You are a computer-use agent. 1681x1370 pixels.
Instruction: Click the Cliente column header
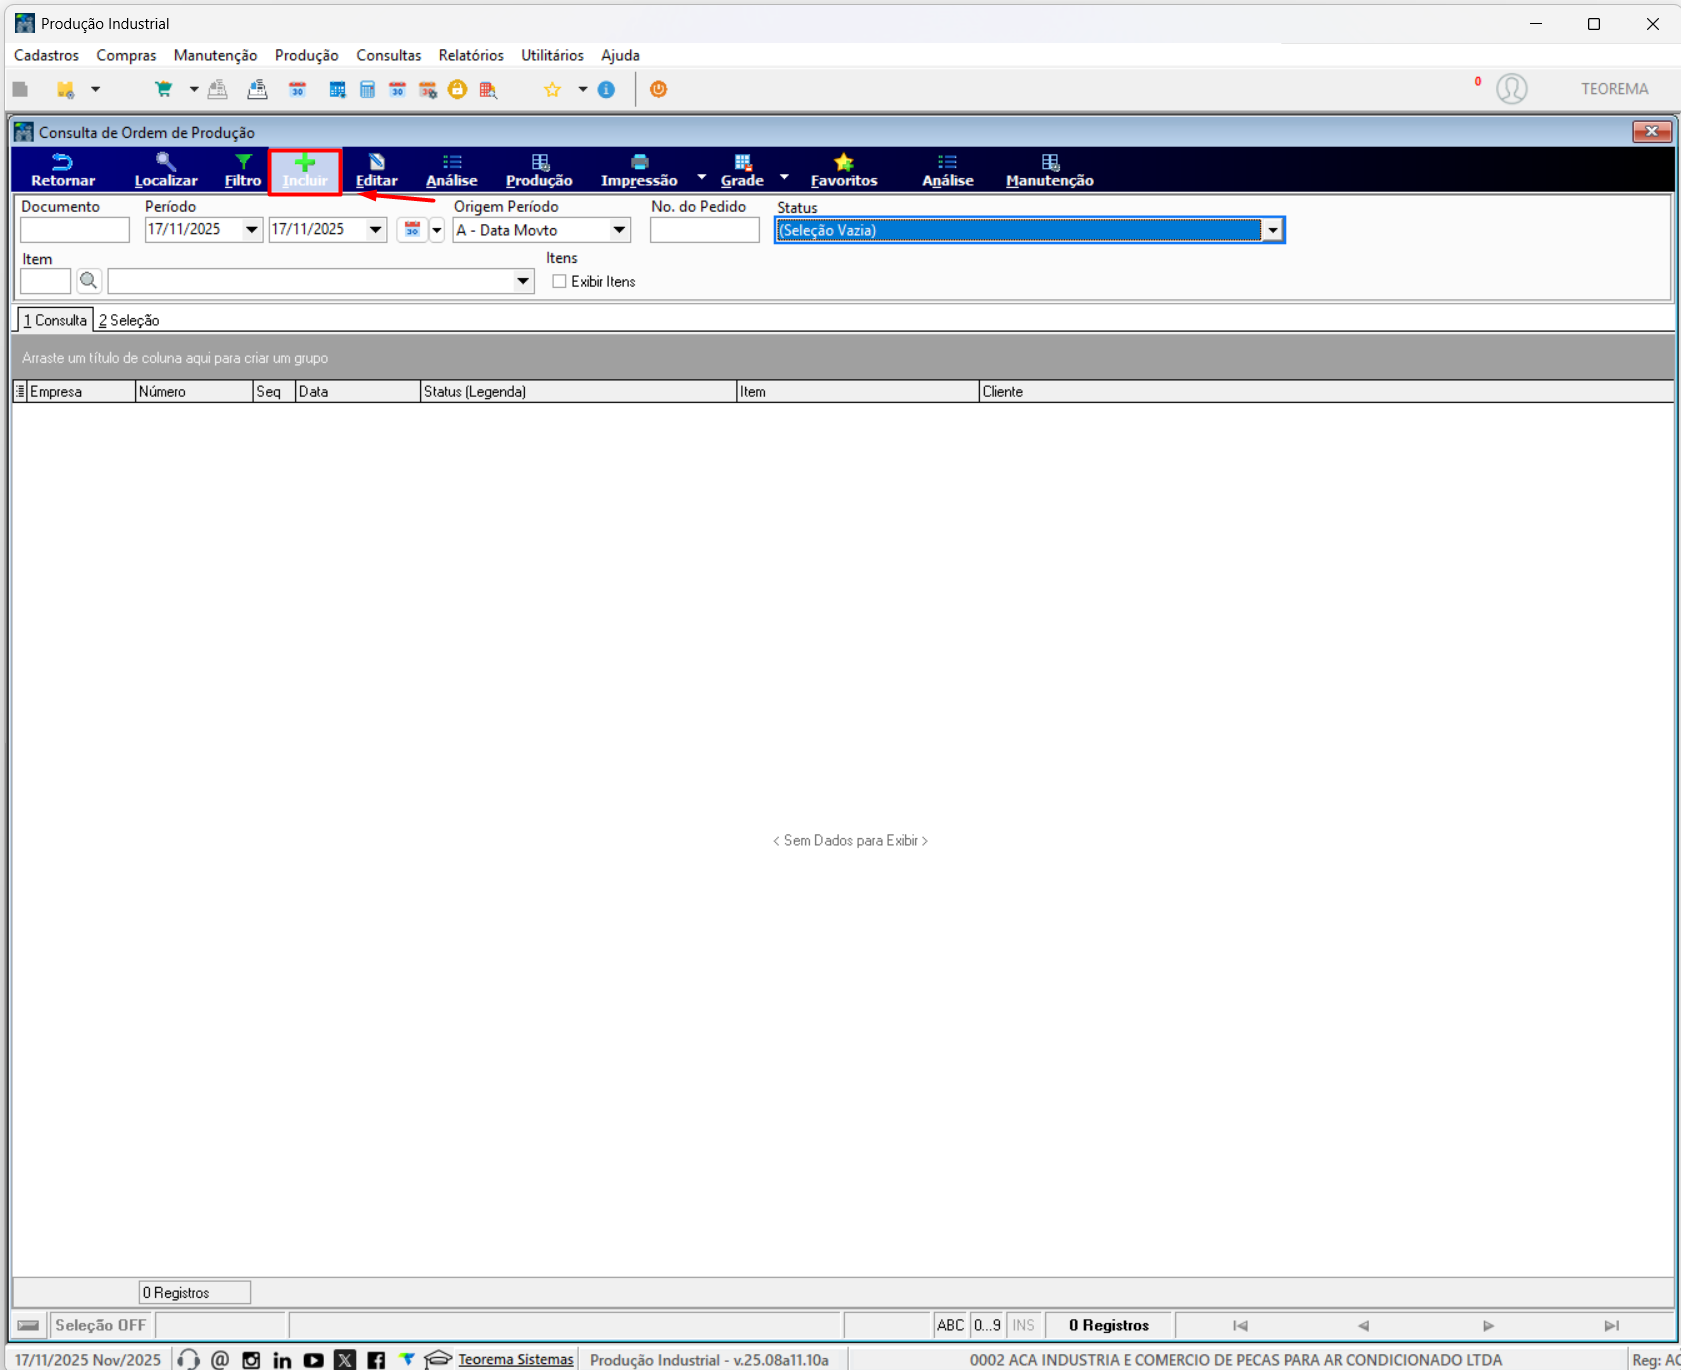[x=1326, y=392]
